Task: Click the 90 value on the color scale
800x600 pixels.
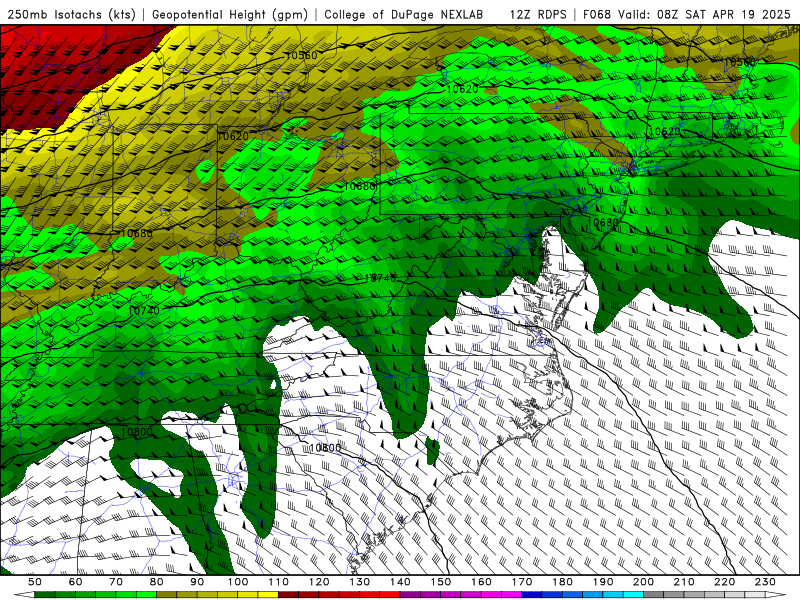Action: coord(197,582)
